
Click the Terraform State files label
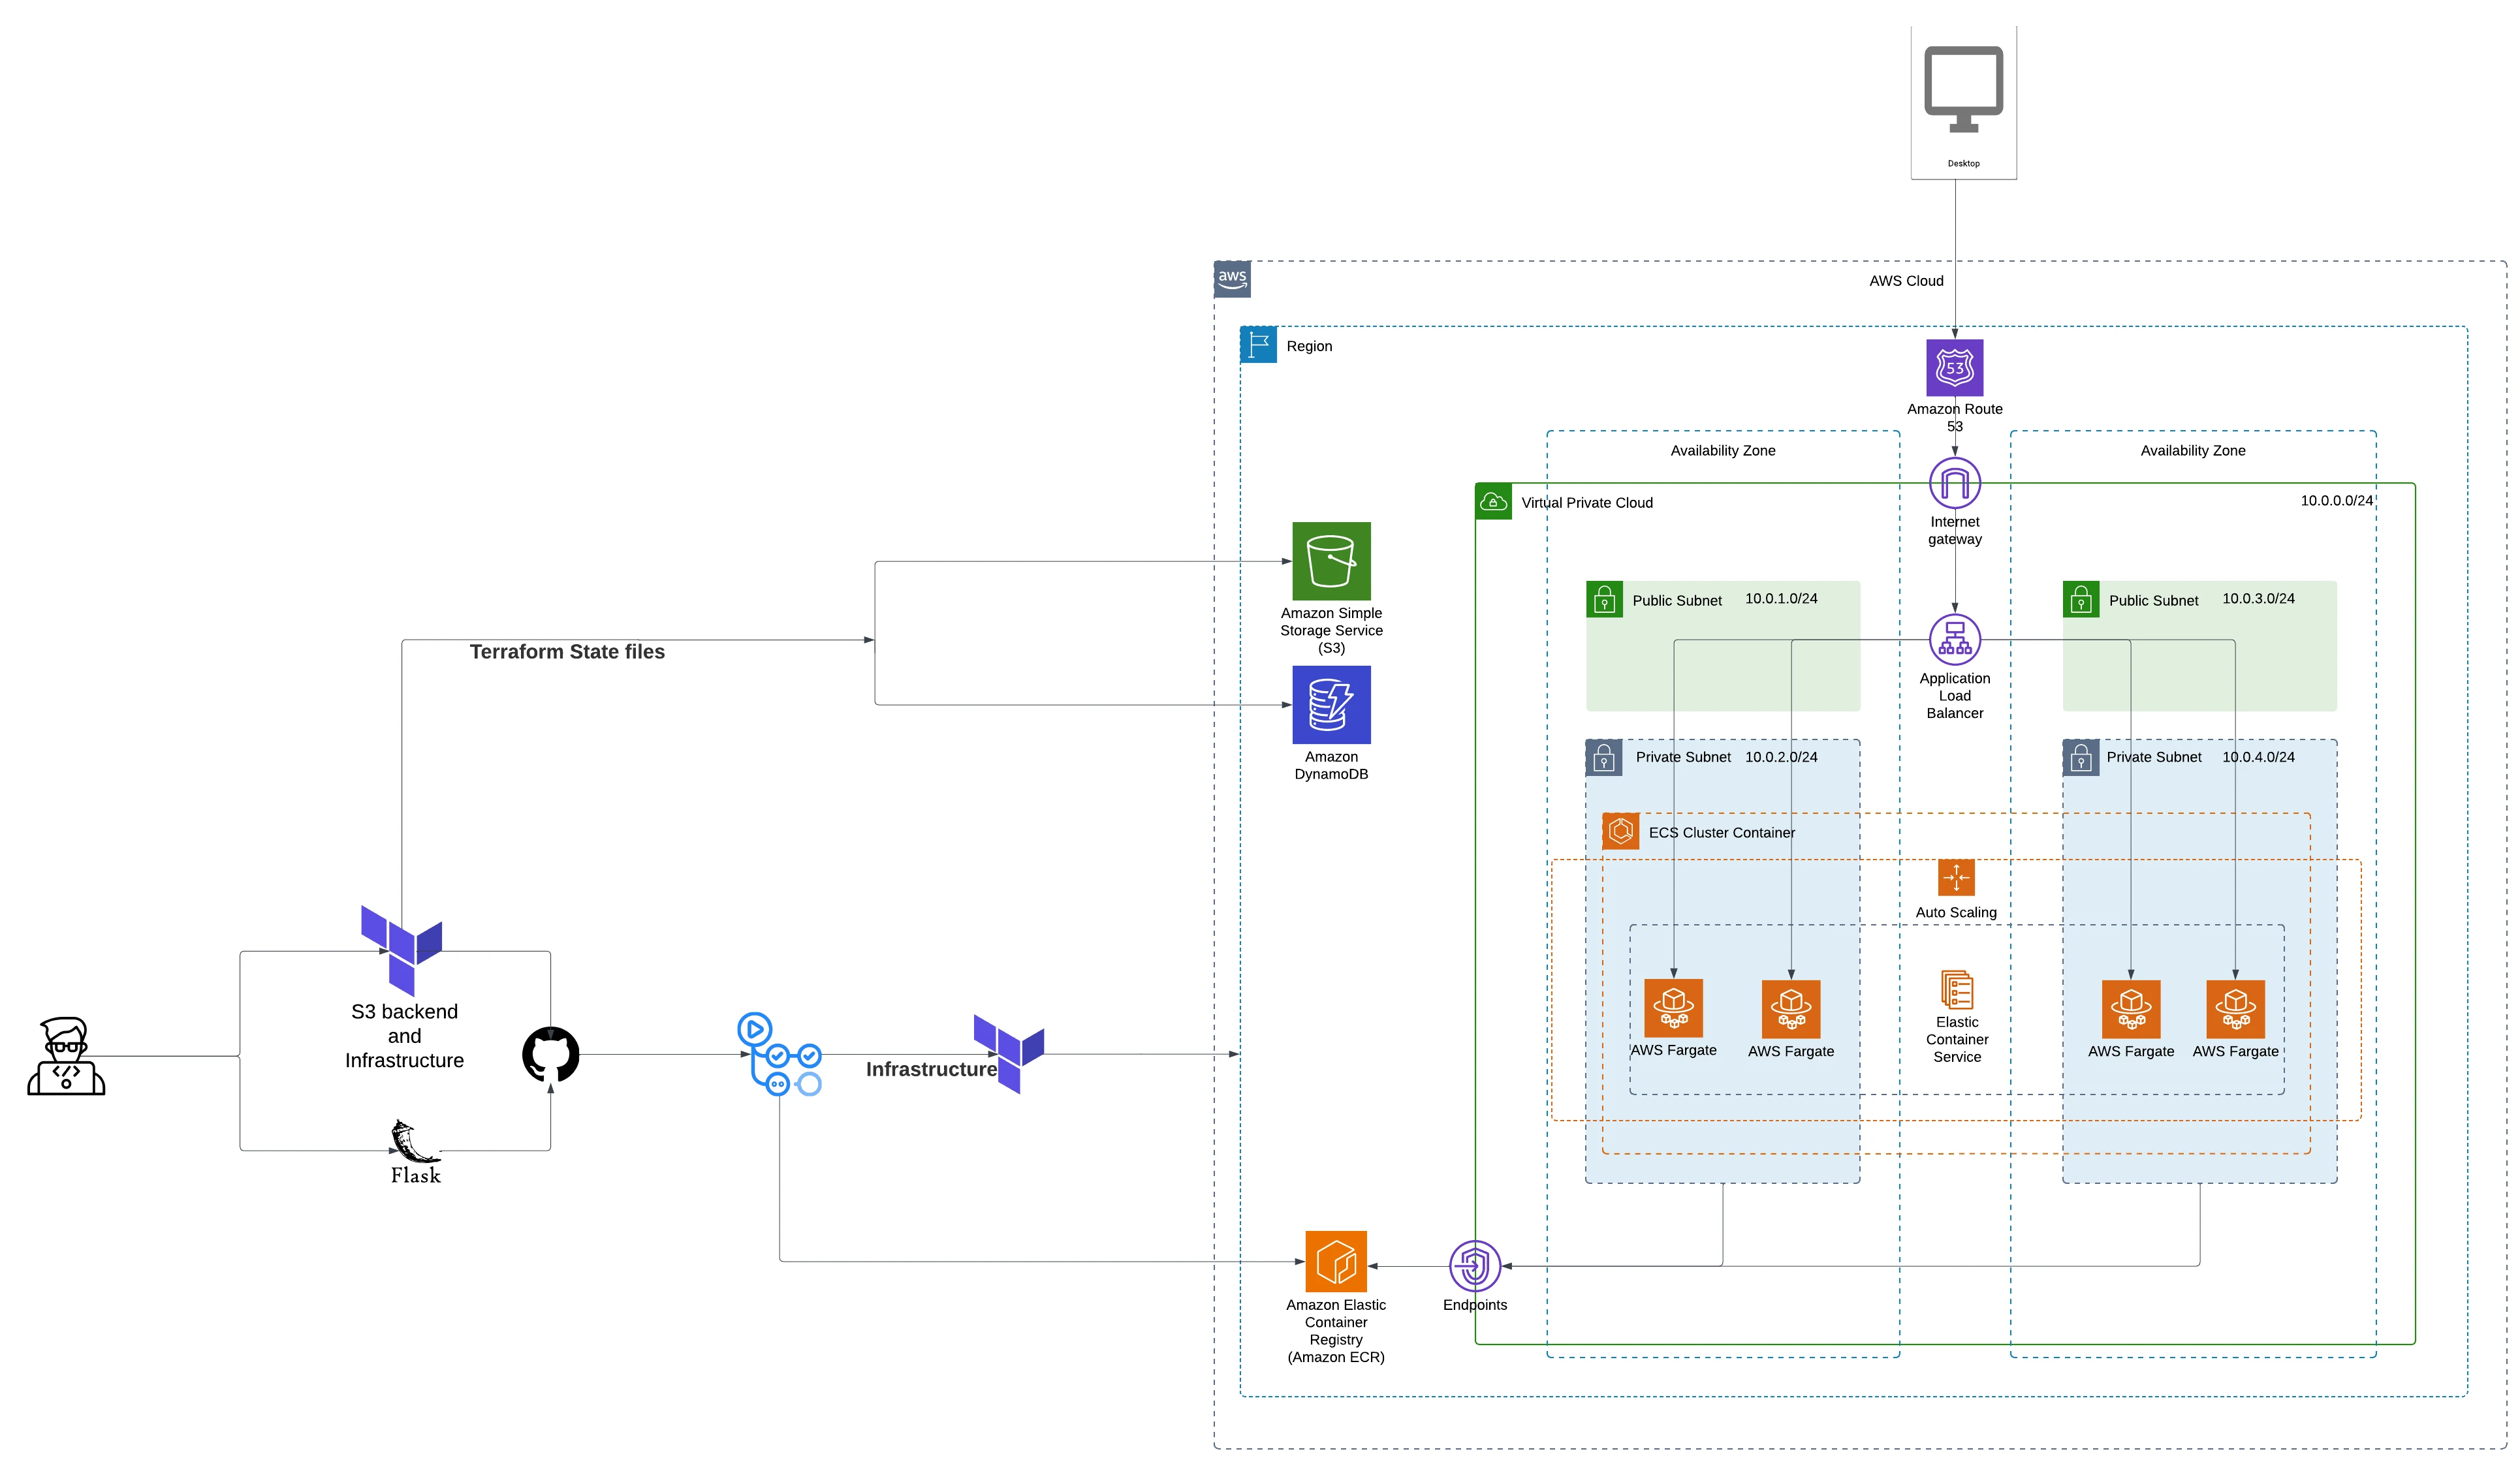pyautogui.click(x=567, y=652)
